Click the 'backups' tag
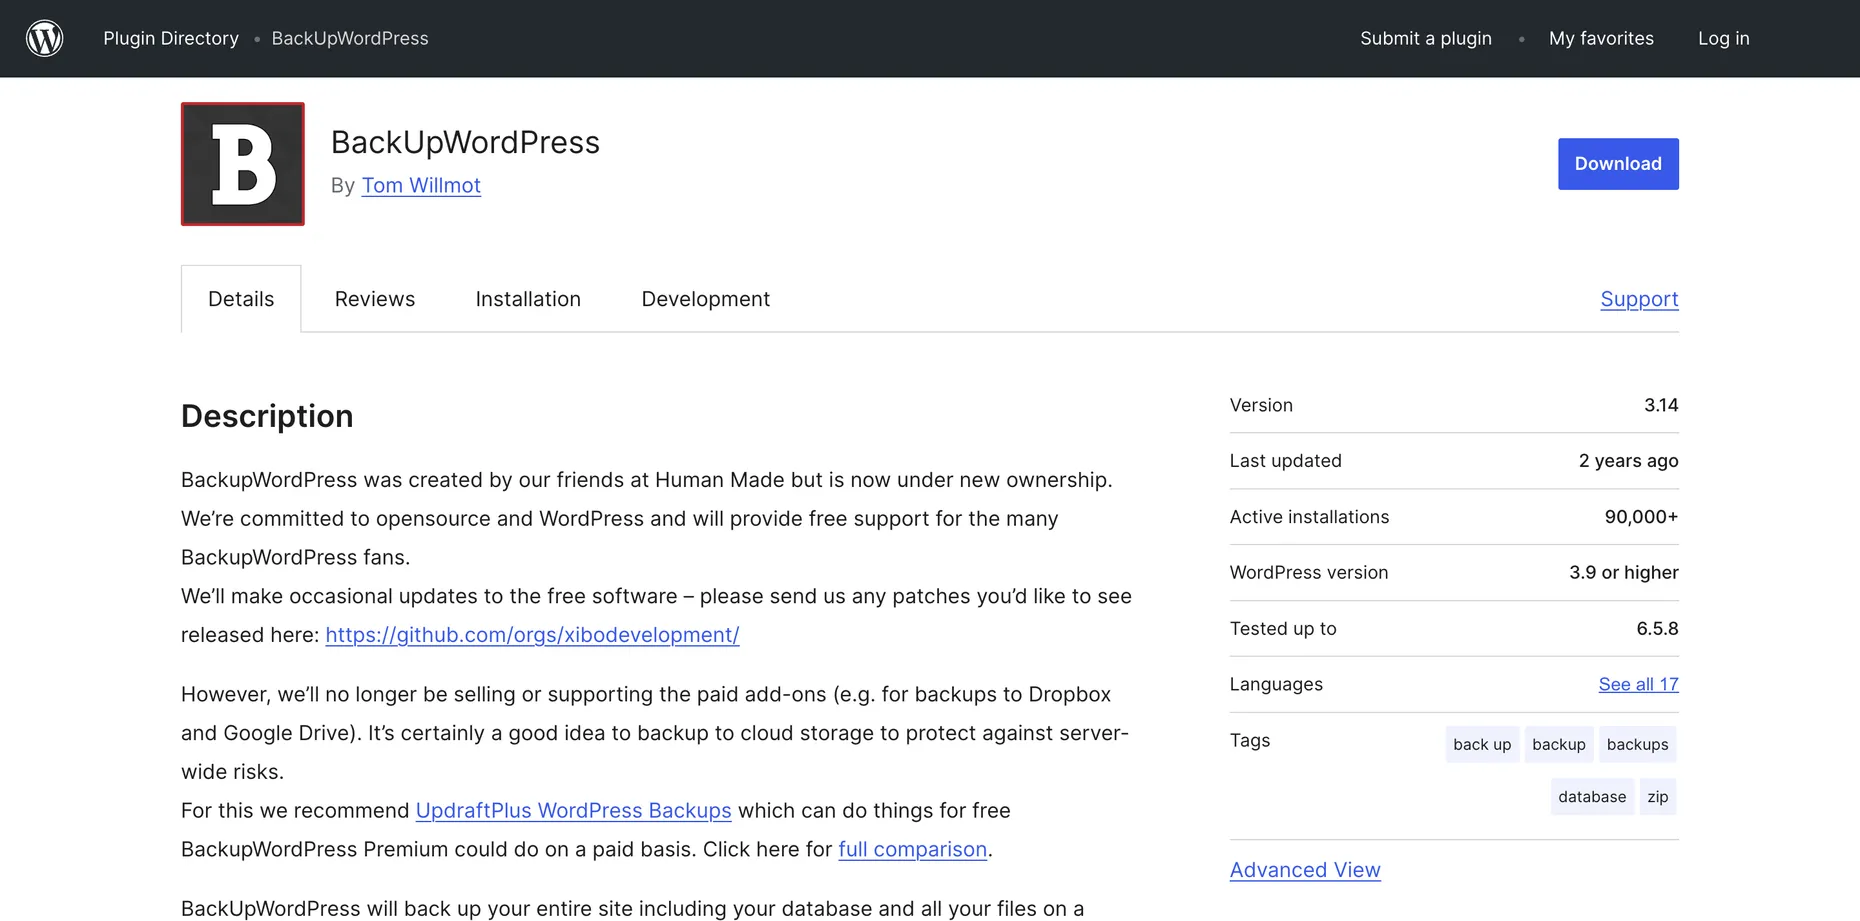 (x=1637, y=744)
